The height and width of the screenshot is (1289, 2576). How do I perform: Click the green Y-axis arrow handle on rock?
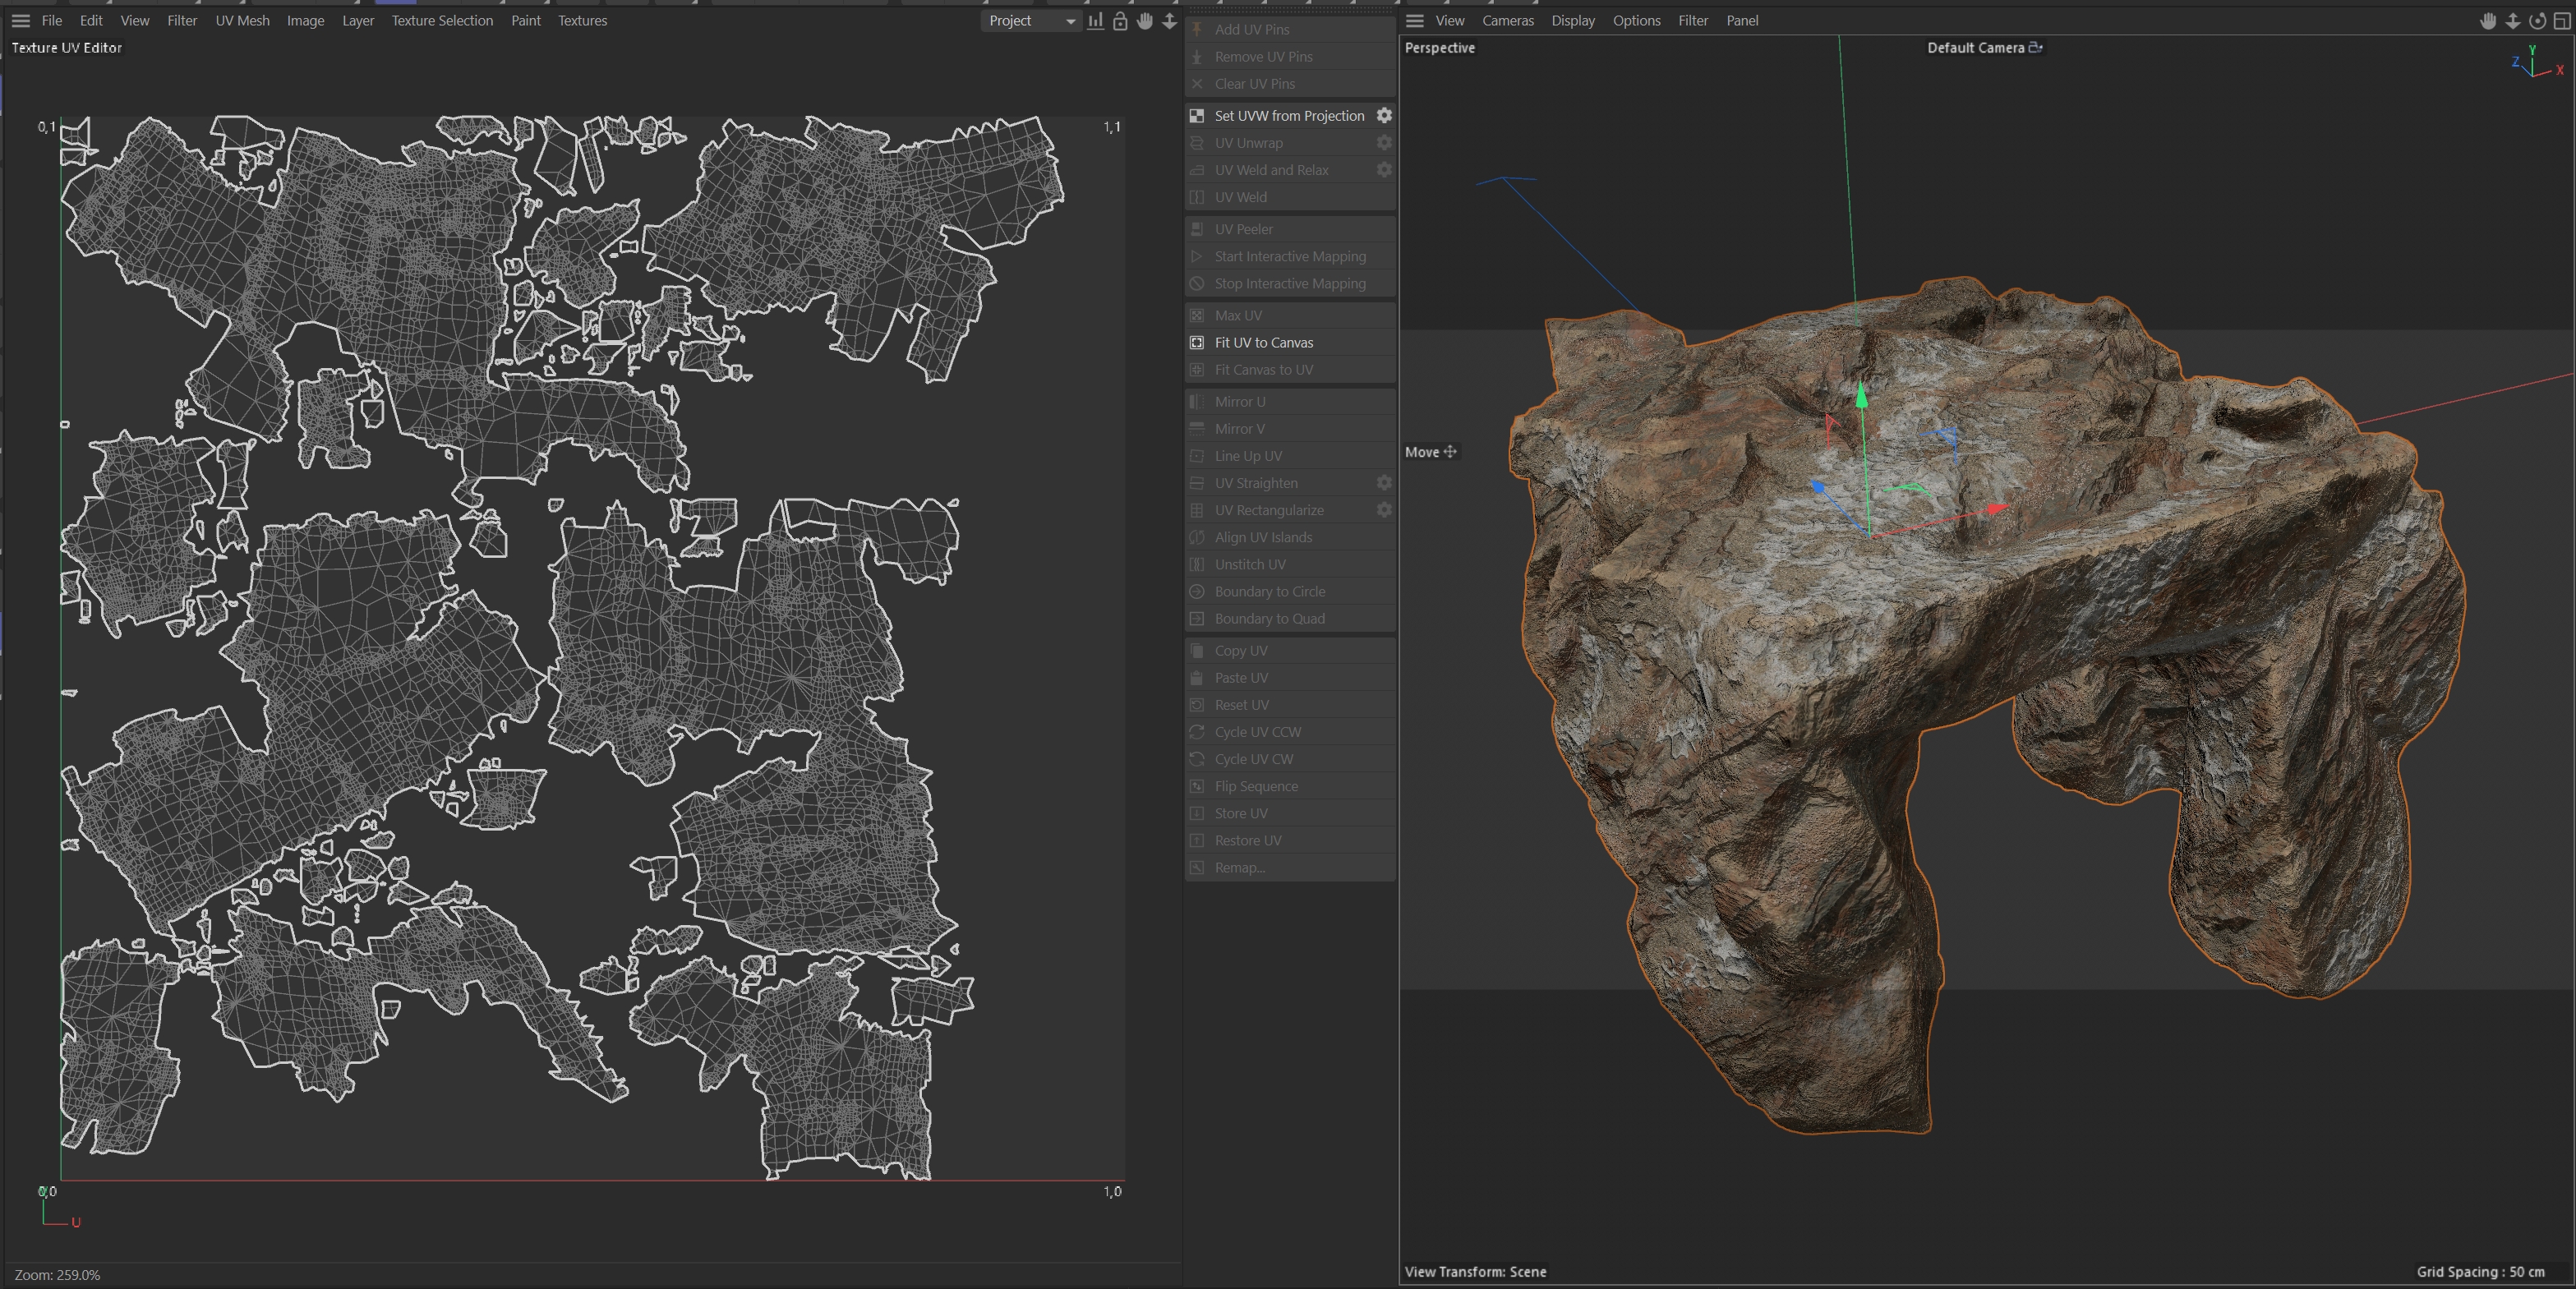click(x=1861, y=397)
